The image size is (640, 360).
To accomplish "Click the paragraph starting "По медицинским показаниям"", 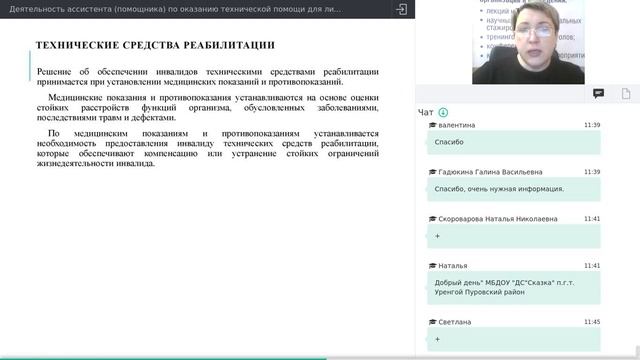I will coord(208,148).
